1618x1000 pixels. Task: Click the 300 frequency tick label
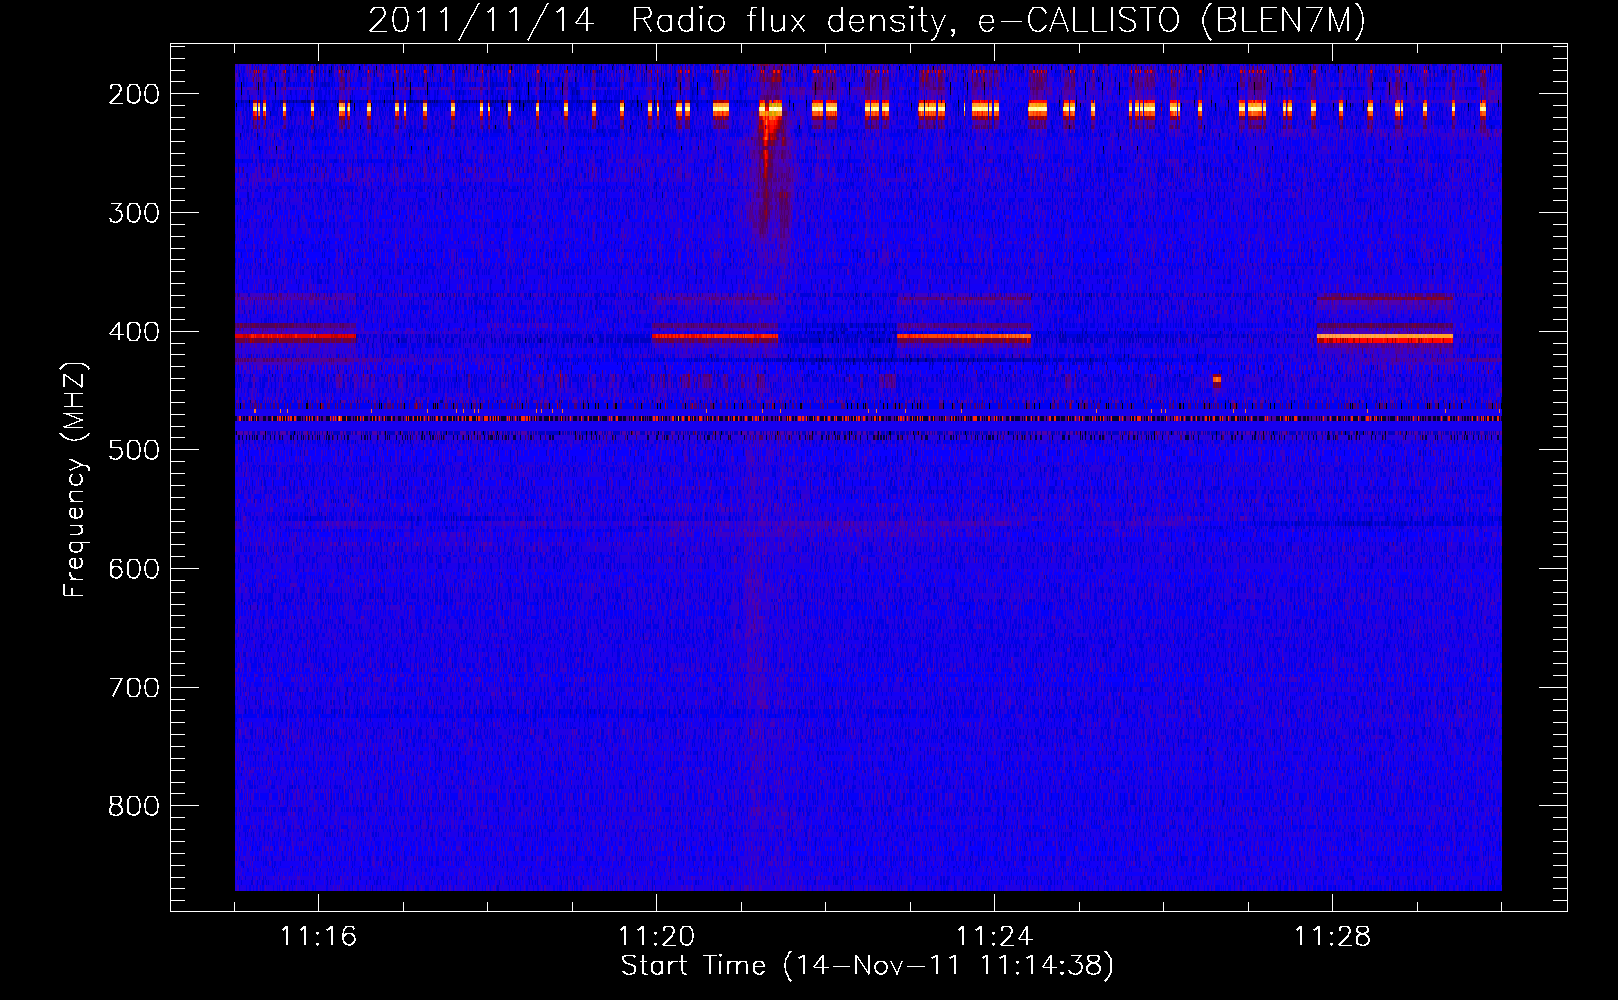pos(133,213)
